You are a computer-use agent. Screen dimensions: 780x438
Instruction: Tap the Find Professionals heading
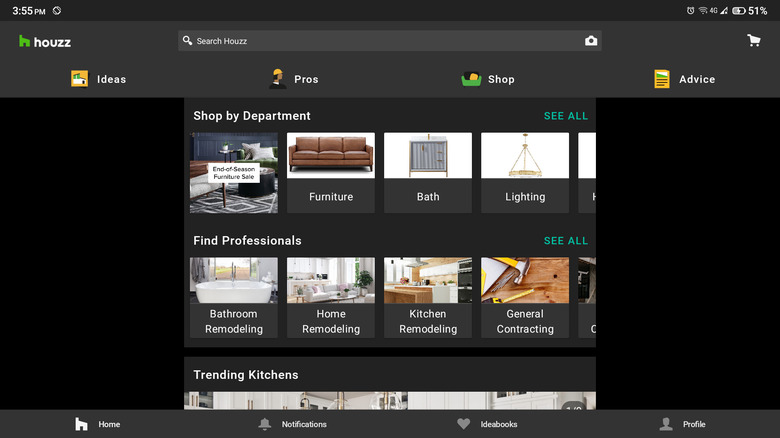pos(247,241)
